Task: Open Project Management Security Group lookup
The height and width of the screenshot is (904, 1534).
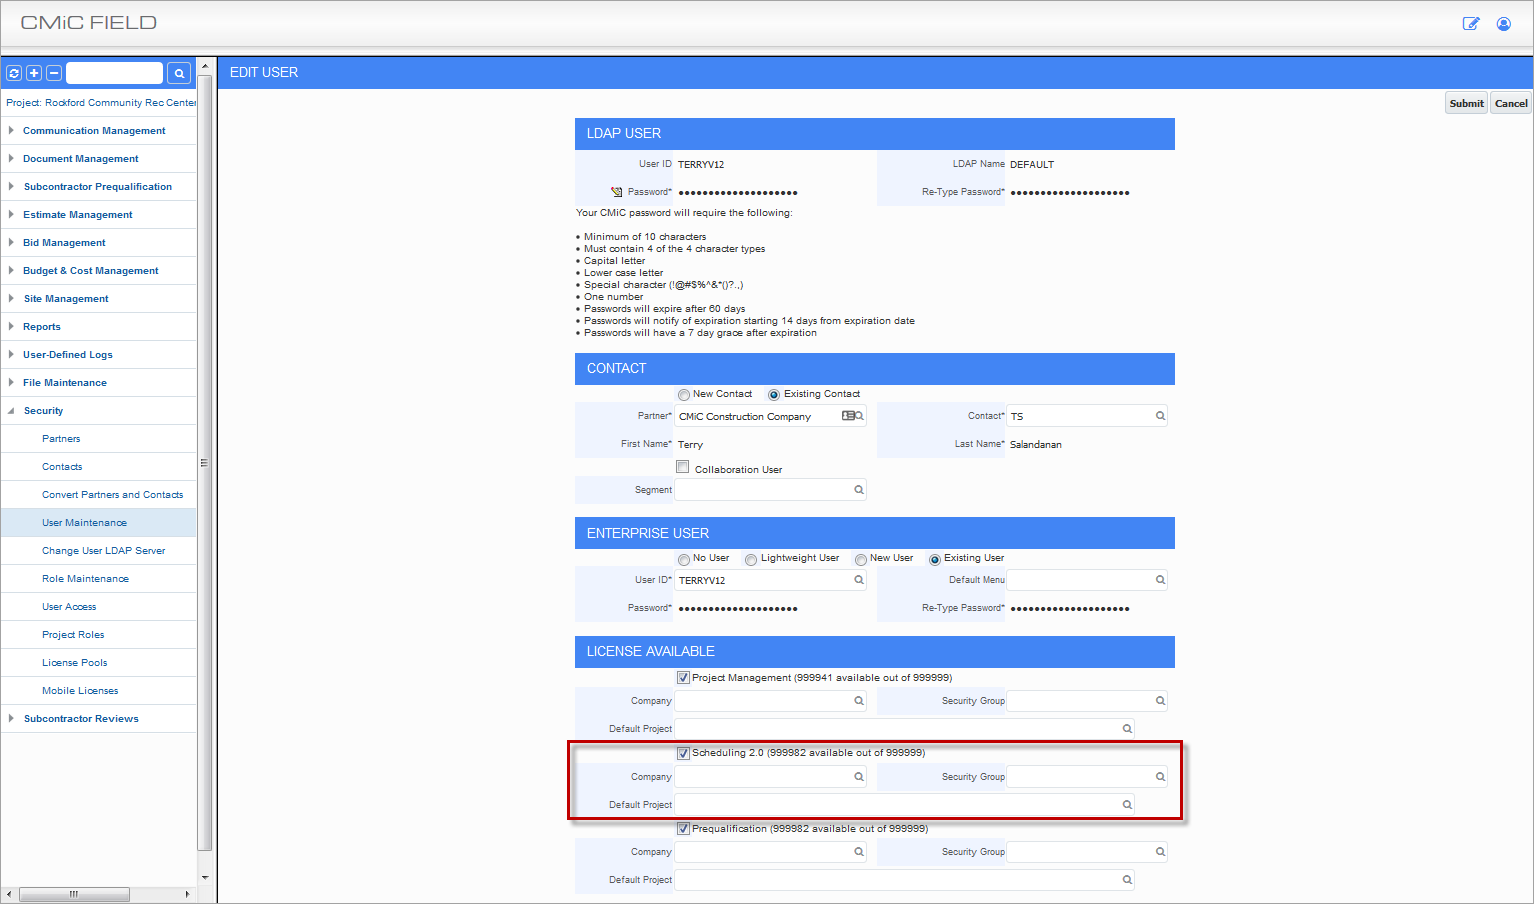Action: click(1160, 701)
